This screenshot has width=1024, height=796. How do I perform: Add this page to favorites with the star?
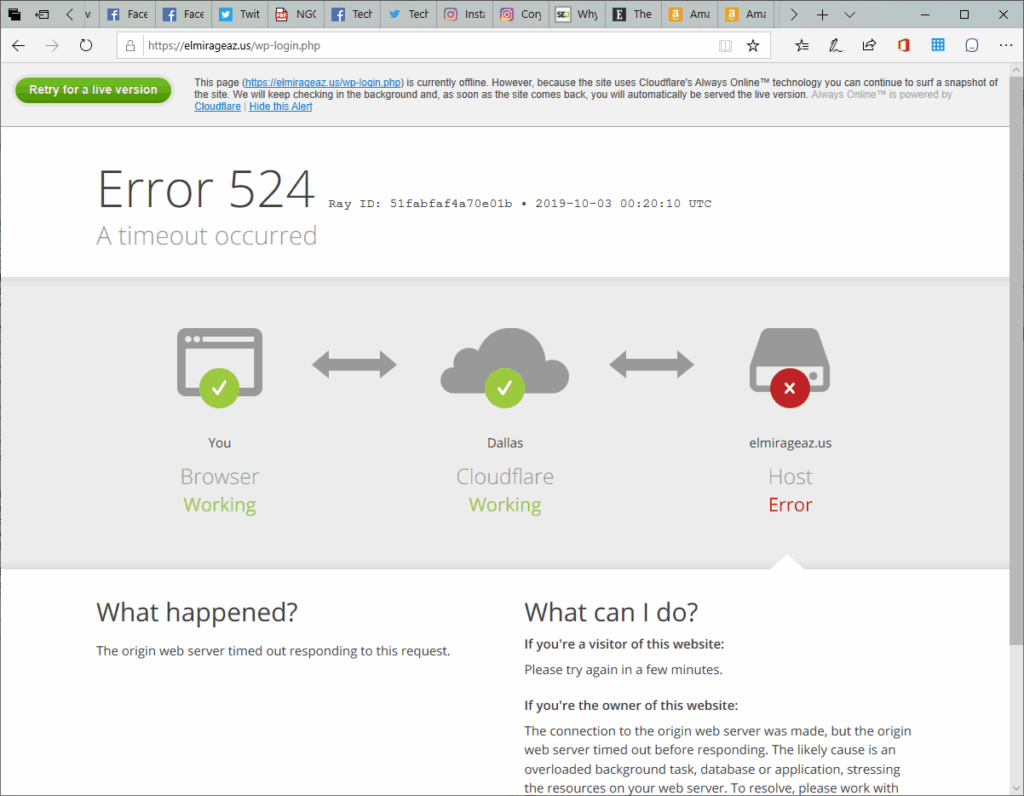[753, 46]
